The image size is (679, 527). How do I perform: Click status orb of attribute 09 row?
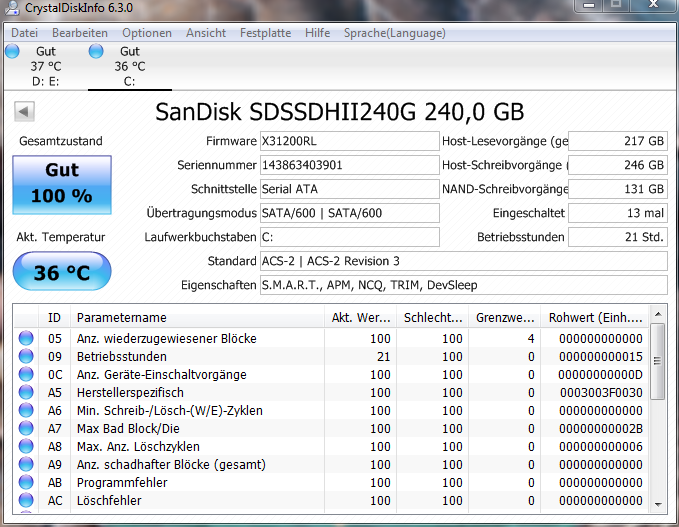(x=26, y=356)
